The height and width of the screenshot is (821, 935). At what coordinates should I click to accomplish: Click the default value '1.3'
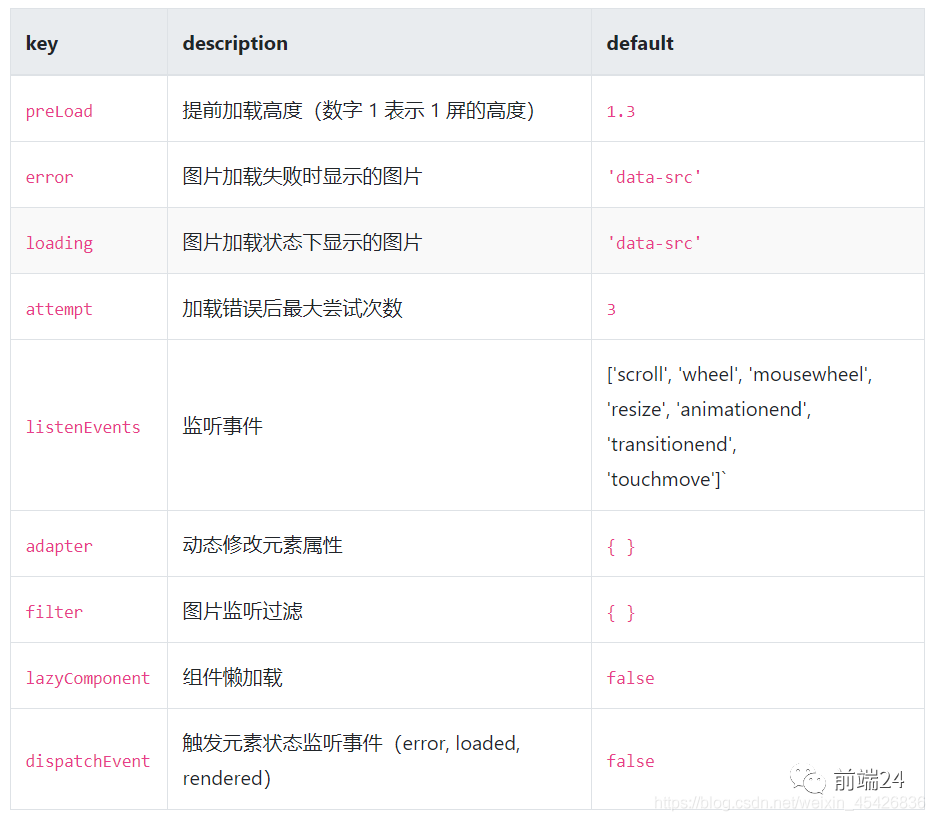tap(621, 111)
